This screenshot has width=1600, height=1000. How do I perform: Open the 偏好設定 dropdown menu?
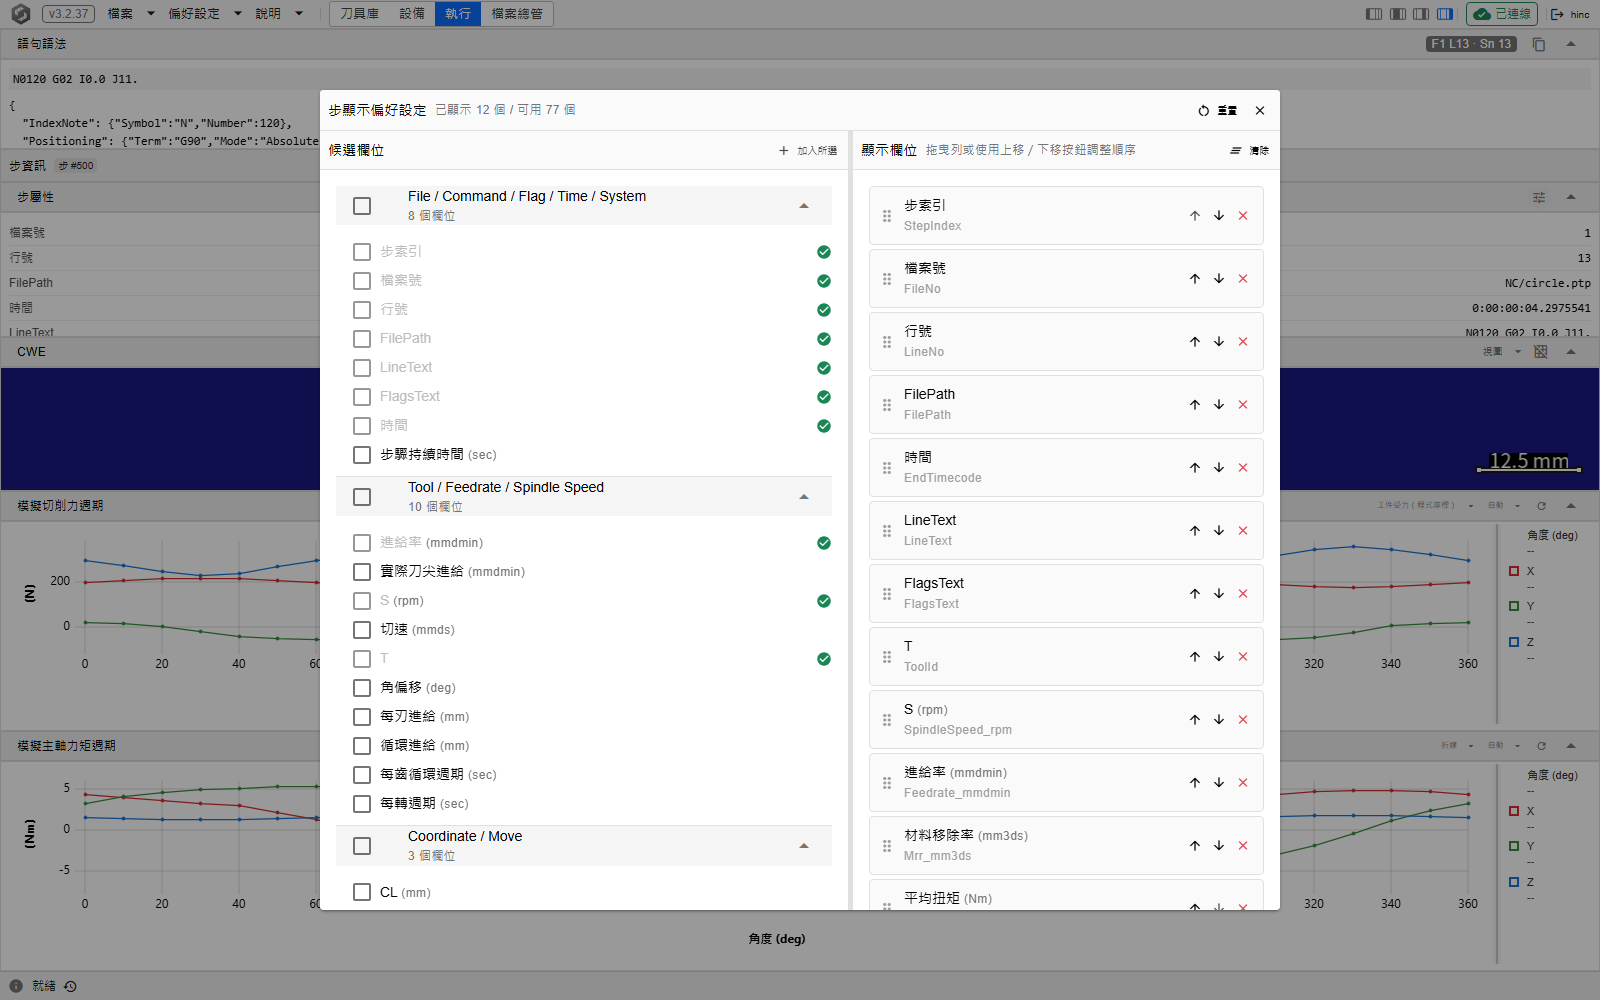point(205,14)
